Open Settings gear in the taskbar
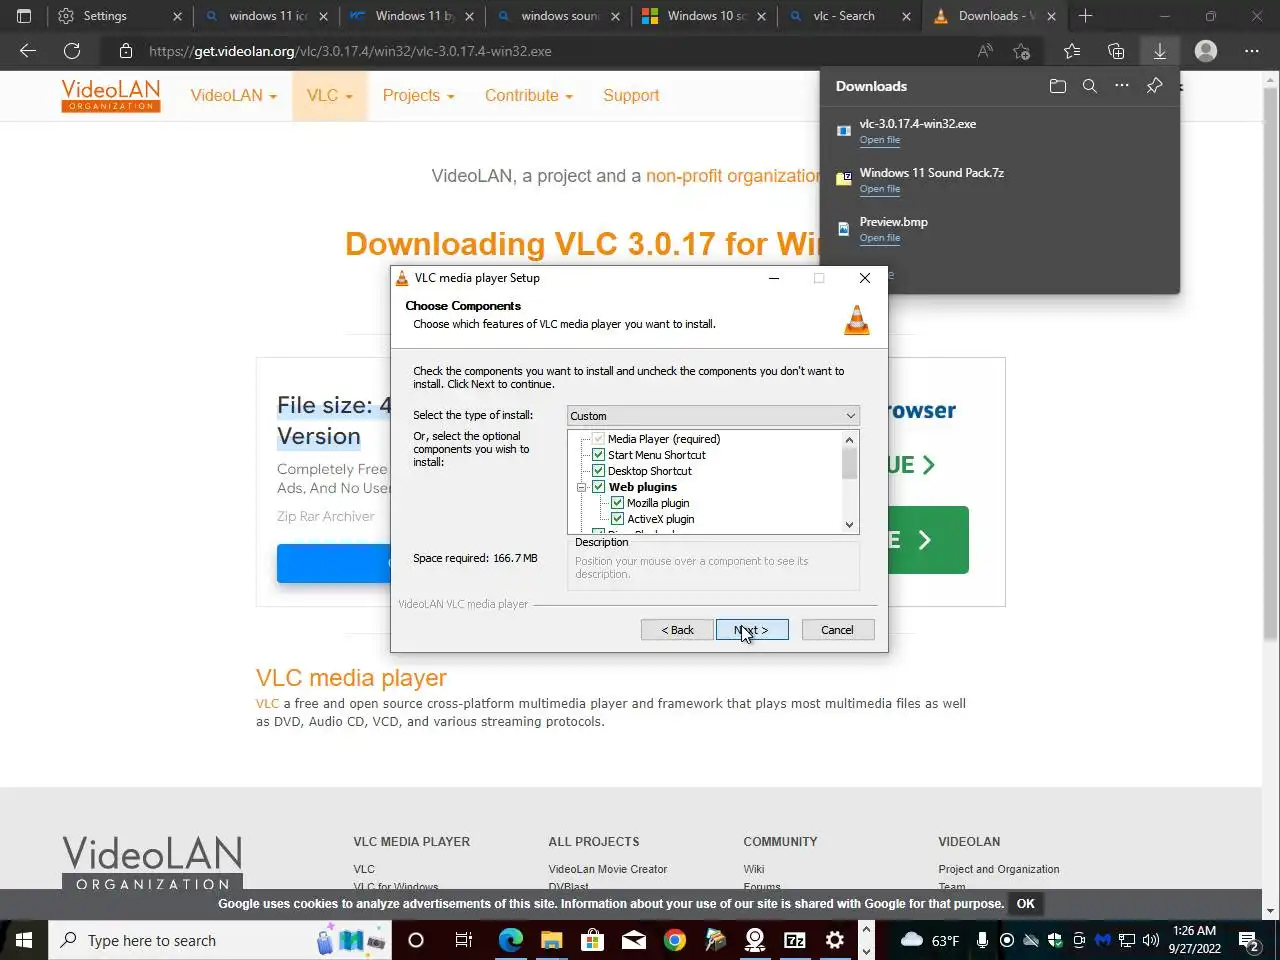 coord(835,940)
